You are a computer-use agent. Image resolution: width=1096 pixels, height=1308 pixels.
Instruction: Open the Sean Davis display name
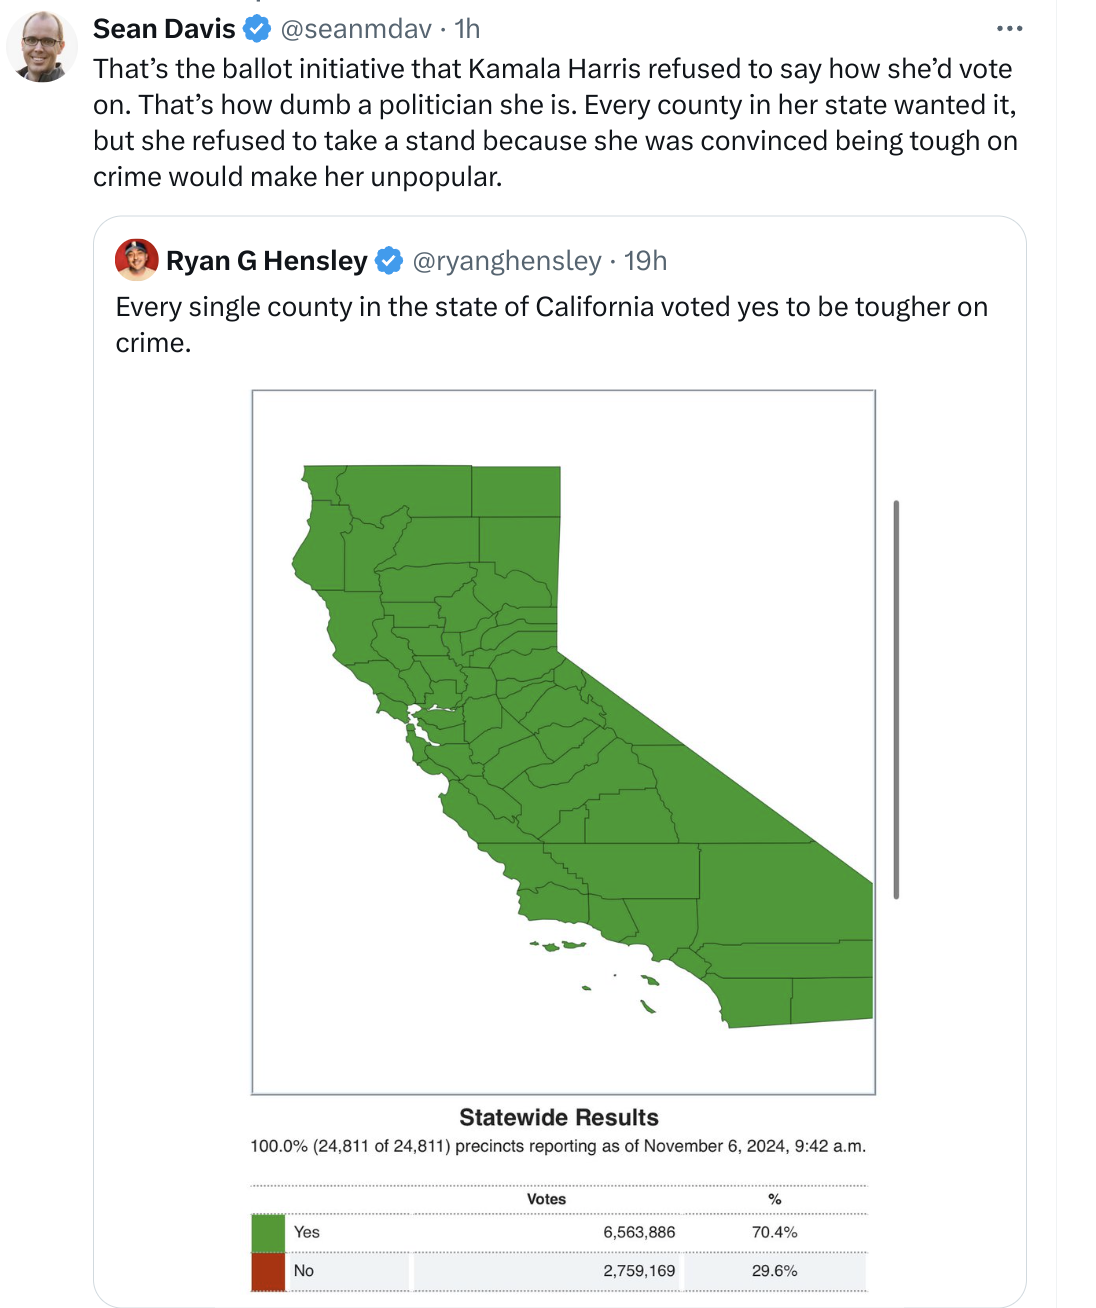pyautogui.click(x=164, y=29)
